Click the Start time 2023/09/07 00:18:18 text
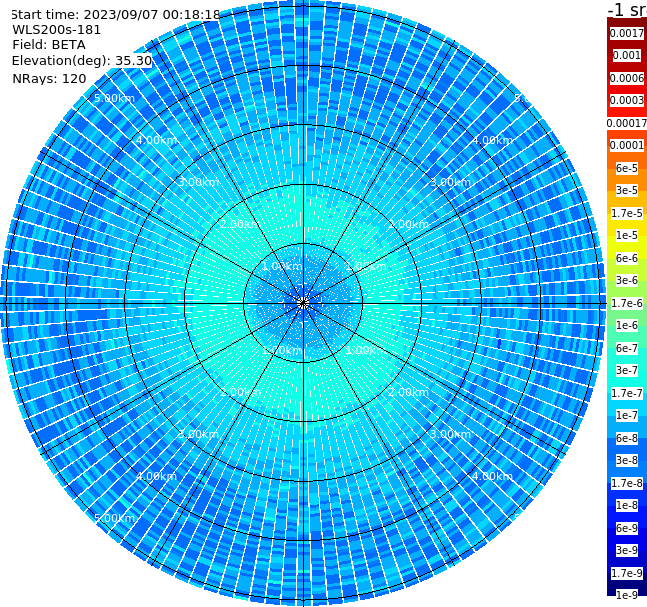This screenshot has width=647, height=607. [x=115, y=14]
